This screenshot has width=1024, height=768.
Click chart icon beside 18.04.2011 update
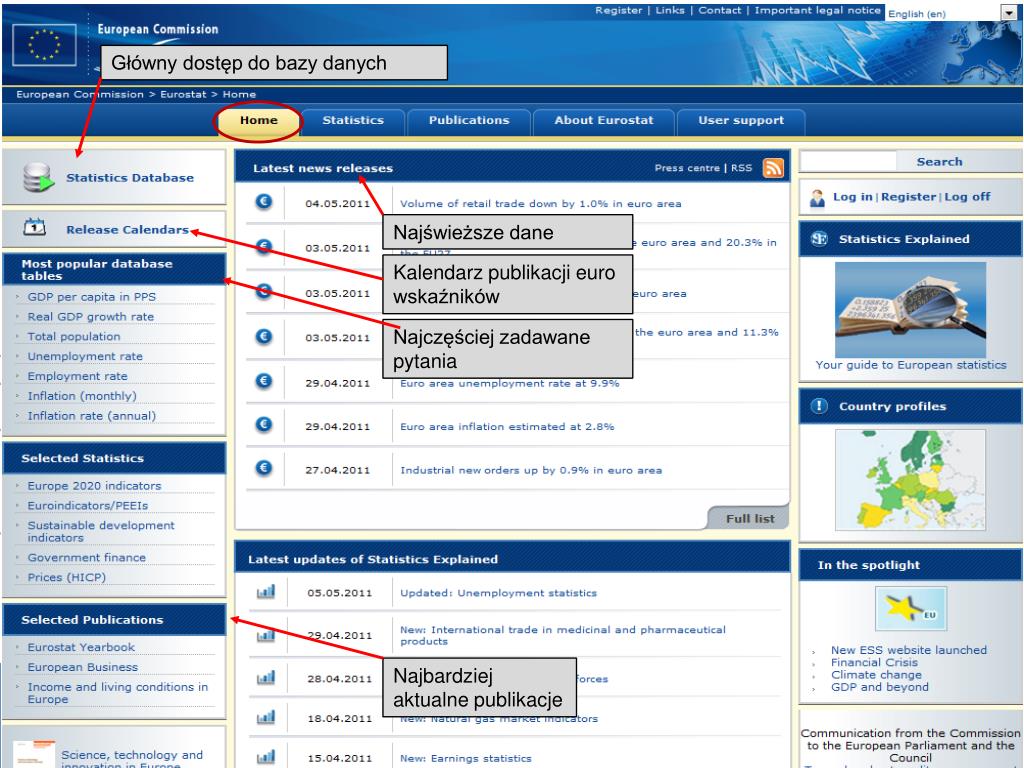[x=266, y=718]
